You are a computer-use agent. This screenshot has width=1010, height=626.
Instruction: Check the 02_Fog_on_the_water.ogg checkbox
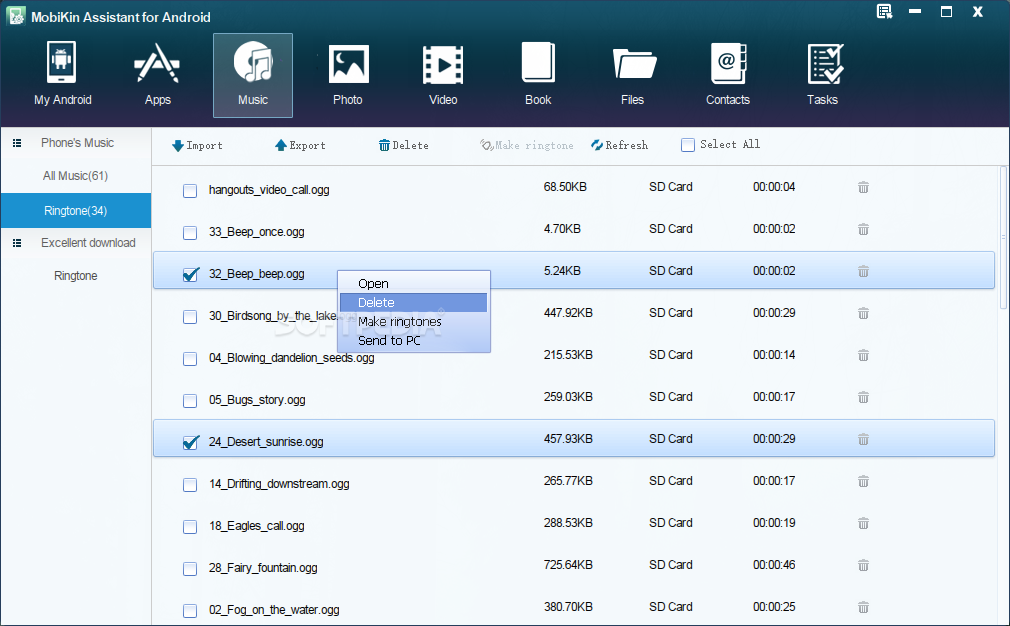point(190,611)
